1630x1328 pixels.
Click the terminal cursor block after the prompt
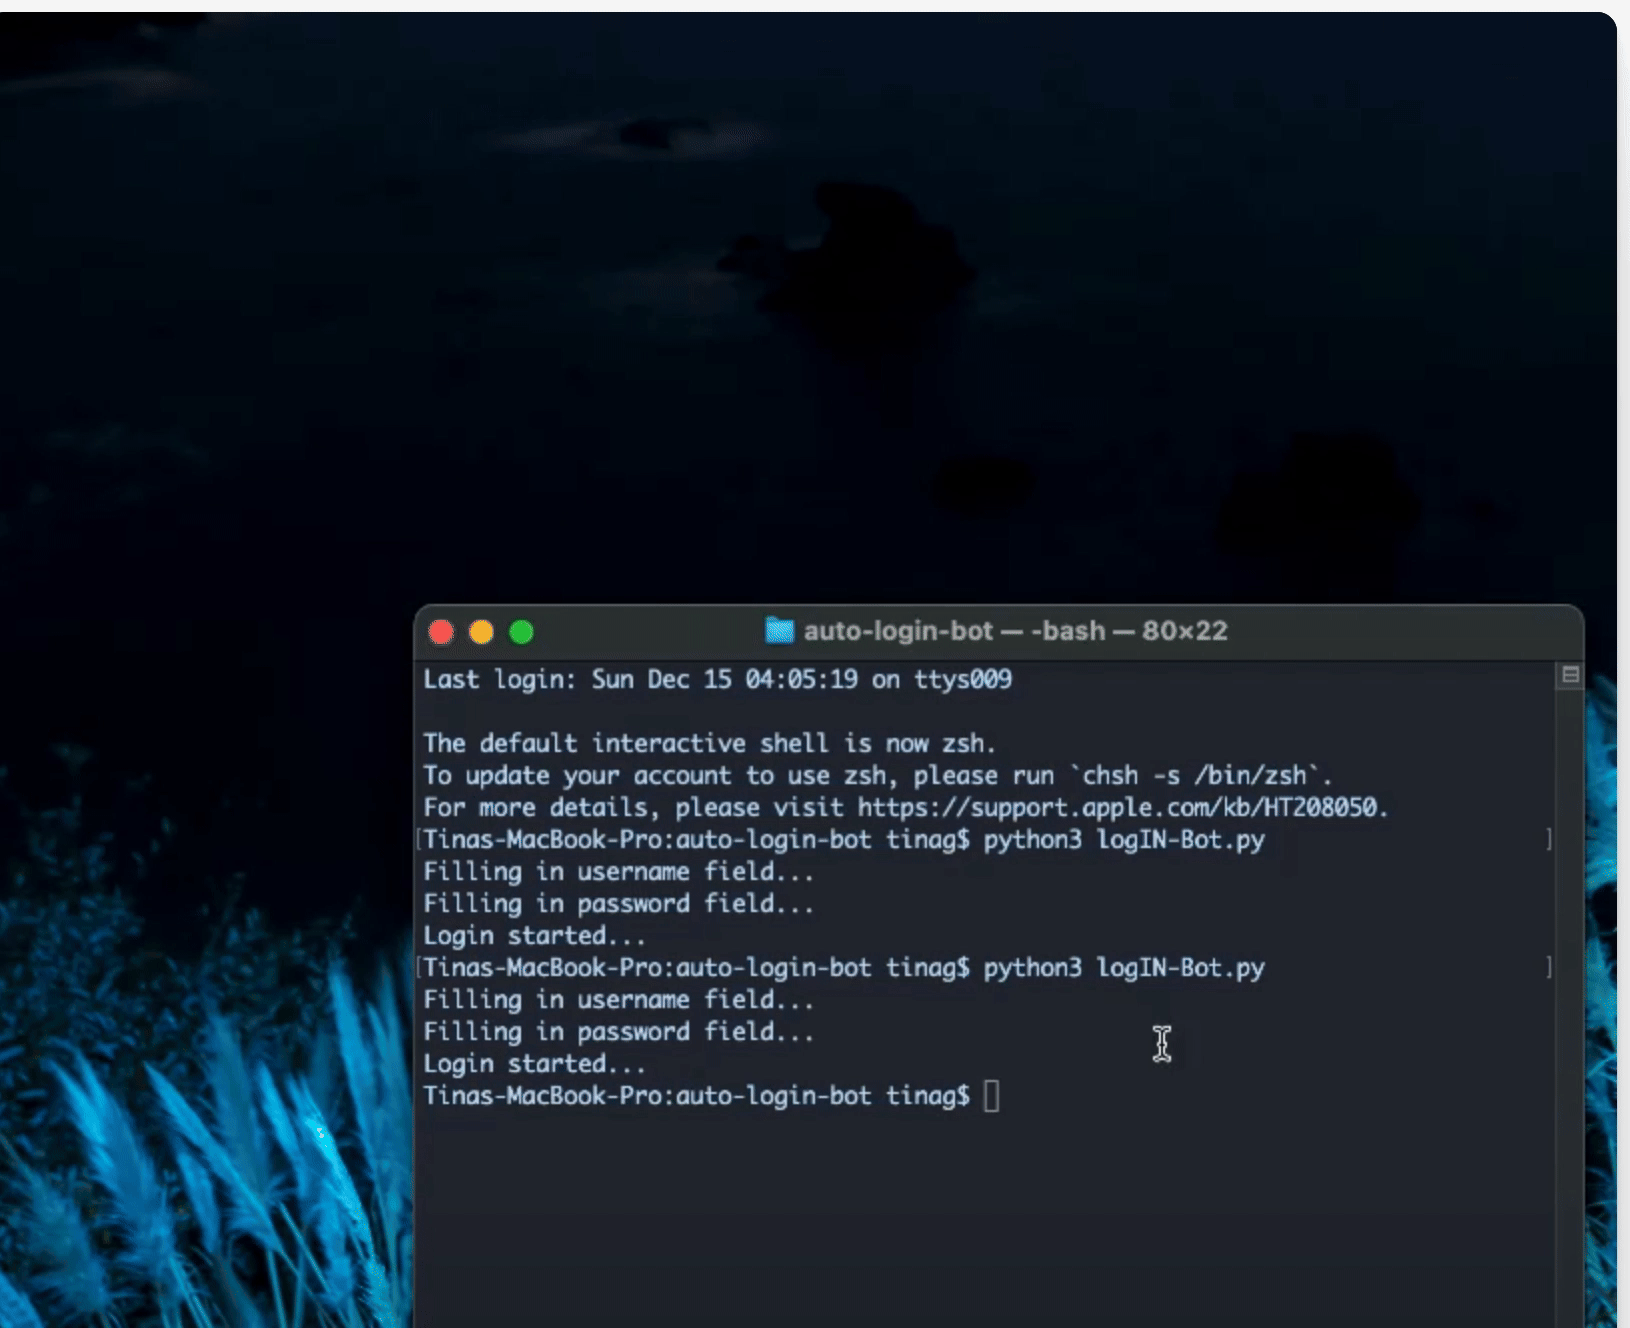point(991,1096)
